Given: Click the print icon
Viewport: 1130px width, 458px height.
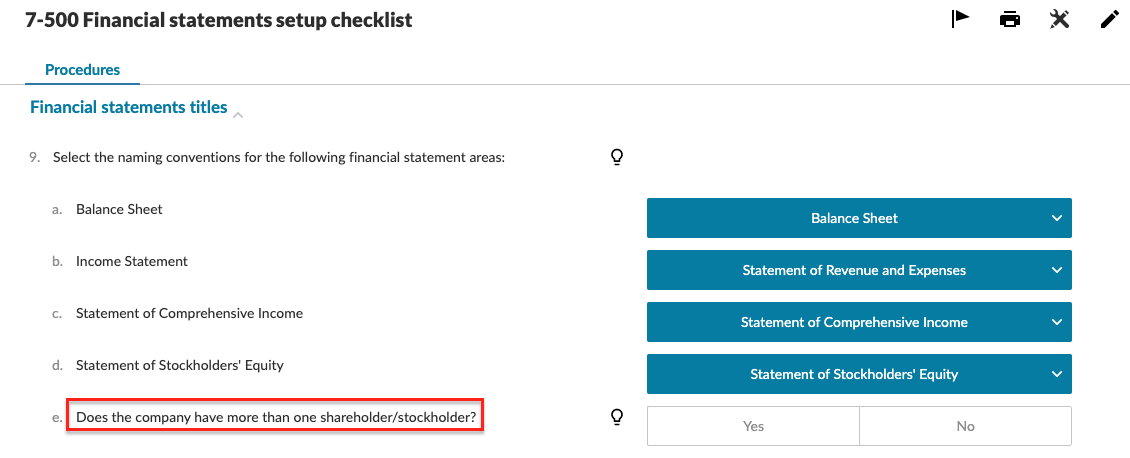Looking at the screenshot, I should pos(1010,19).
